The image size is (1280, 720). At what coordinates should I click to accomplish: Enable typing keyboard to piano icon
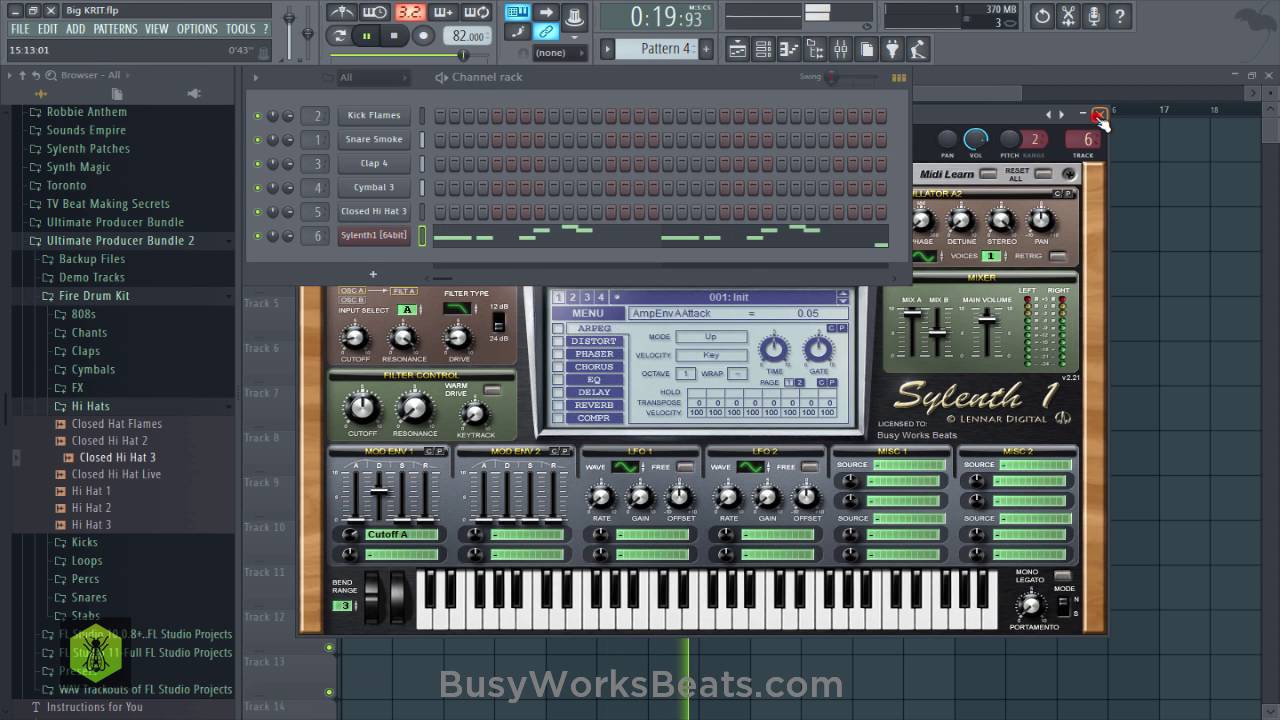pyautogui.click(x=518, y=12)
